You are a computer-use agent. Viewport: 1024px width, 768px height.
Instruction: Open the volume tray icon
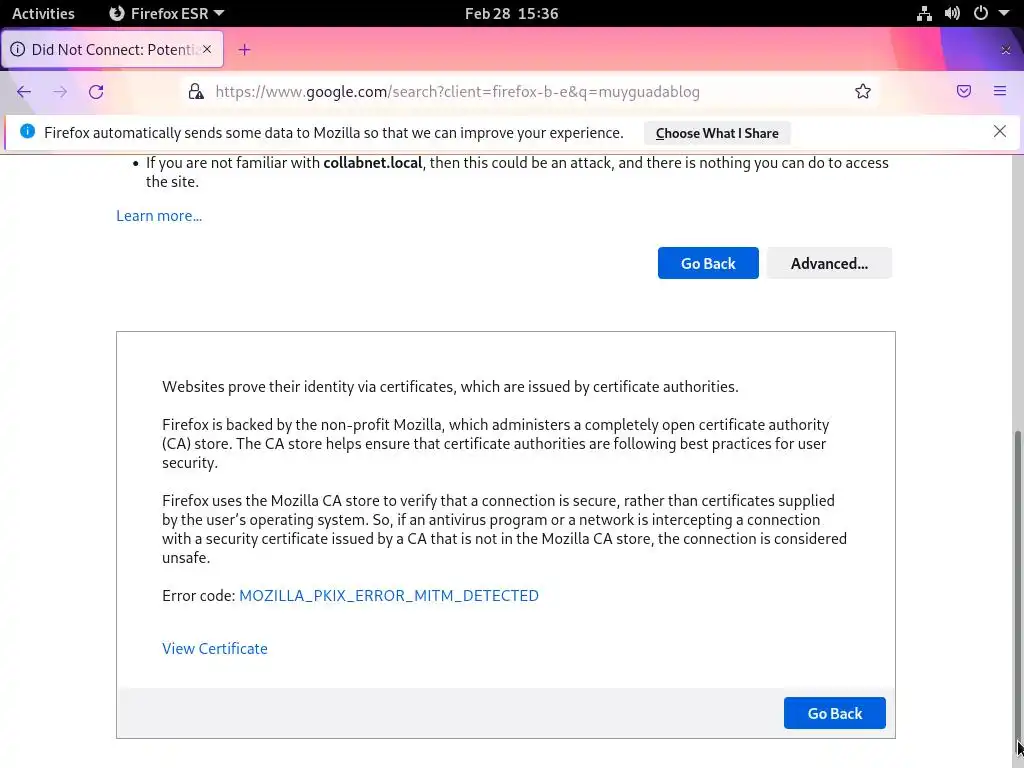(952, 13)
